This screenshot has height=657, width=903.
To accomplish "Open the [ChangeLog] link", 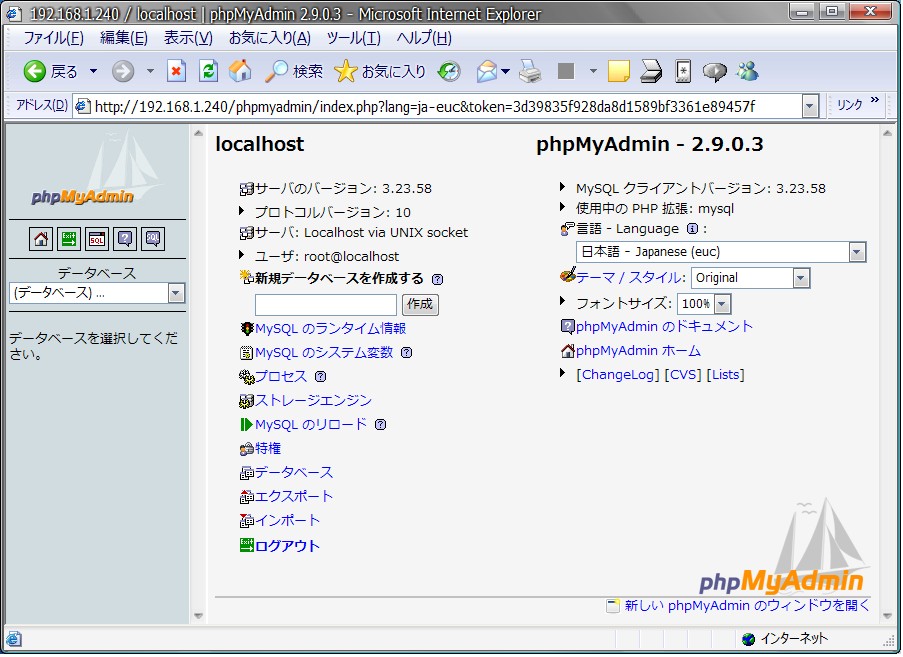I will pos(618,375).
